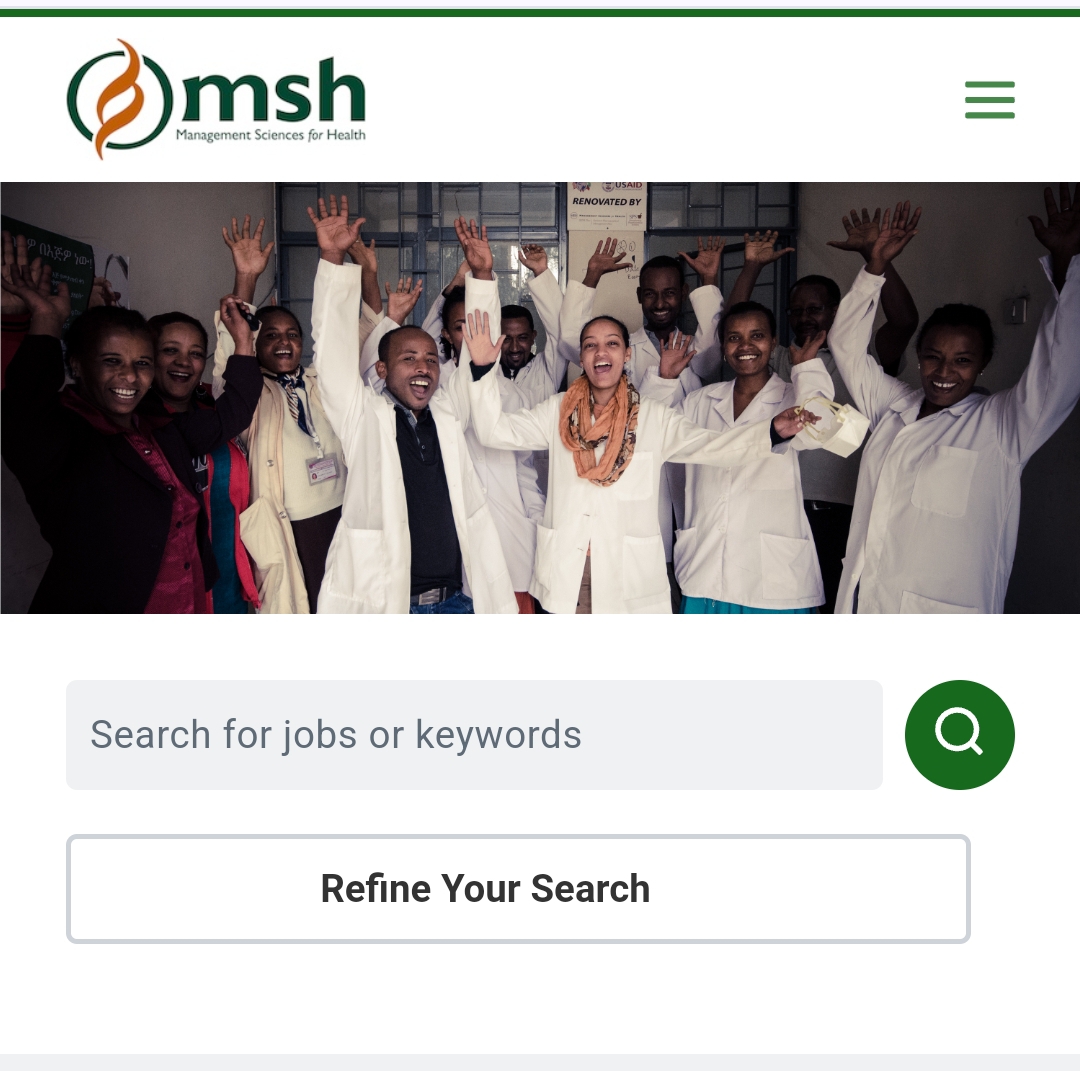Click the man in black shirt in photo
Image resolution: width=1080 pixels, height=1071 pixels.
coord(411,468)
